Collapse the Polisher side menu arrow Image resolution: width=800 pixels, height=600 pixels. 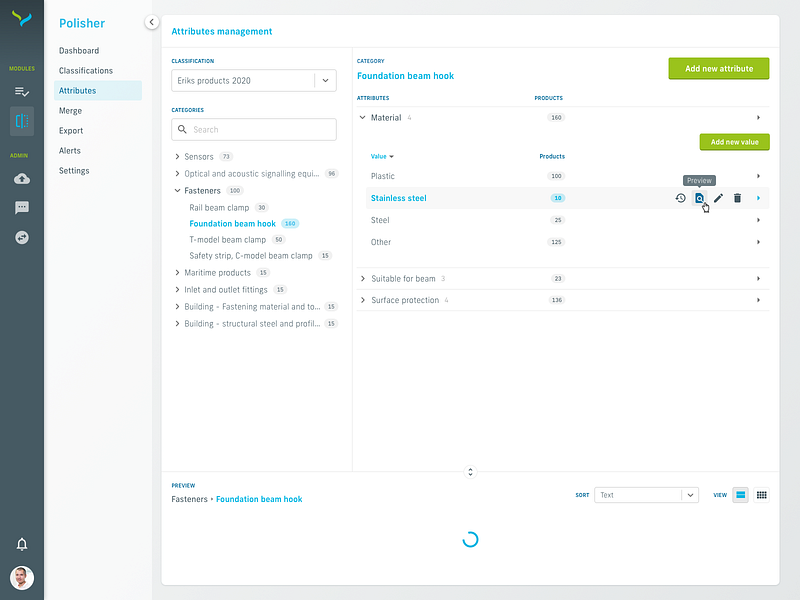152,22
